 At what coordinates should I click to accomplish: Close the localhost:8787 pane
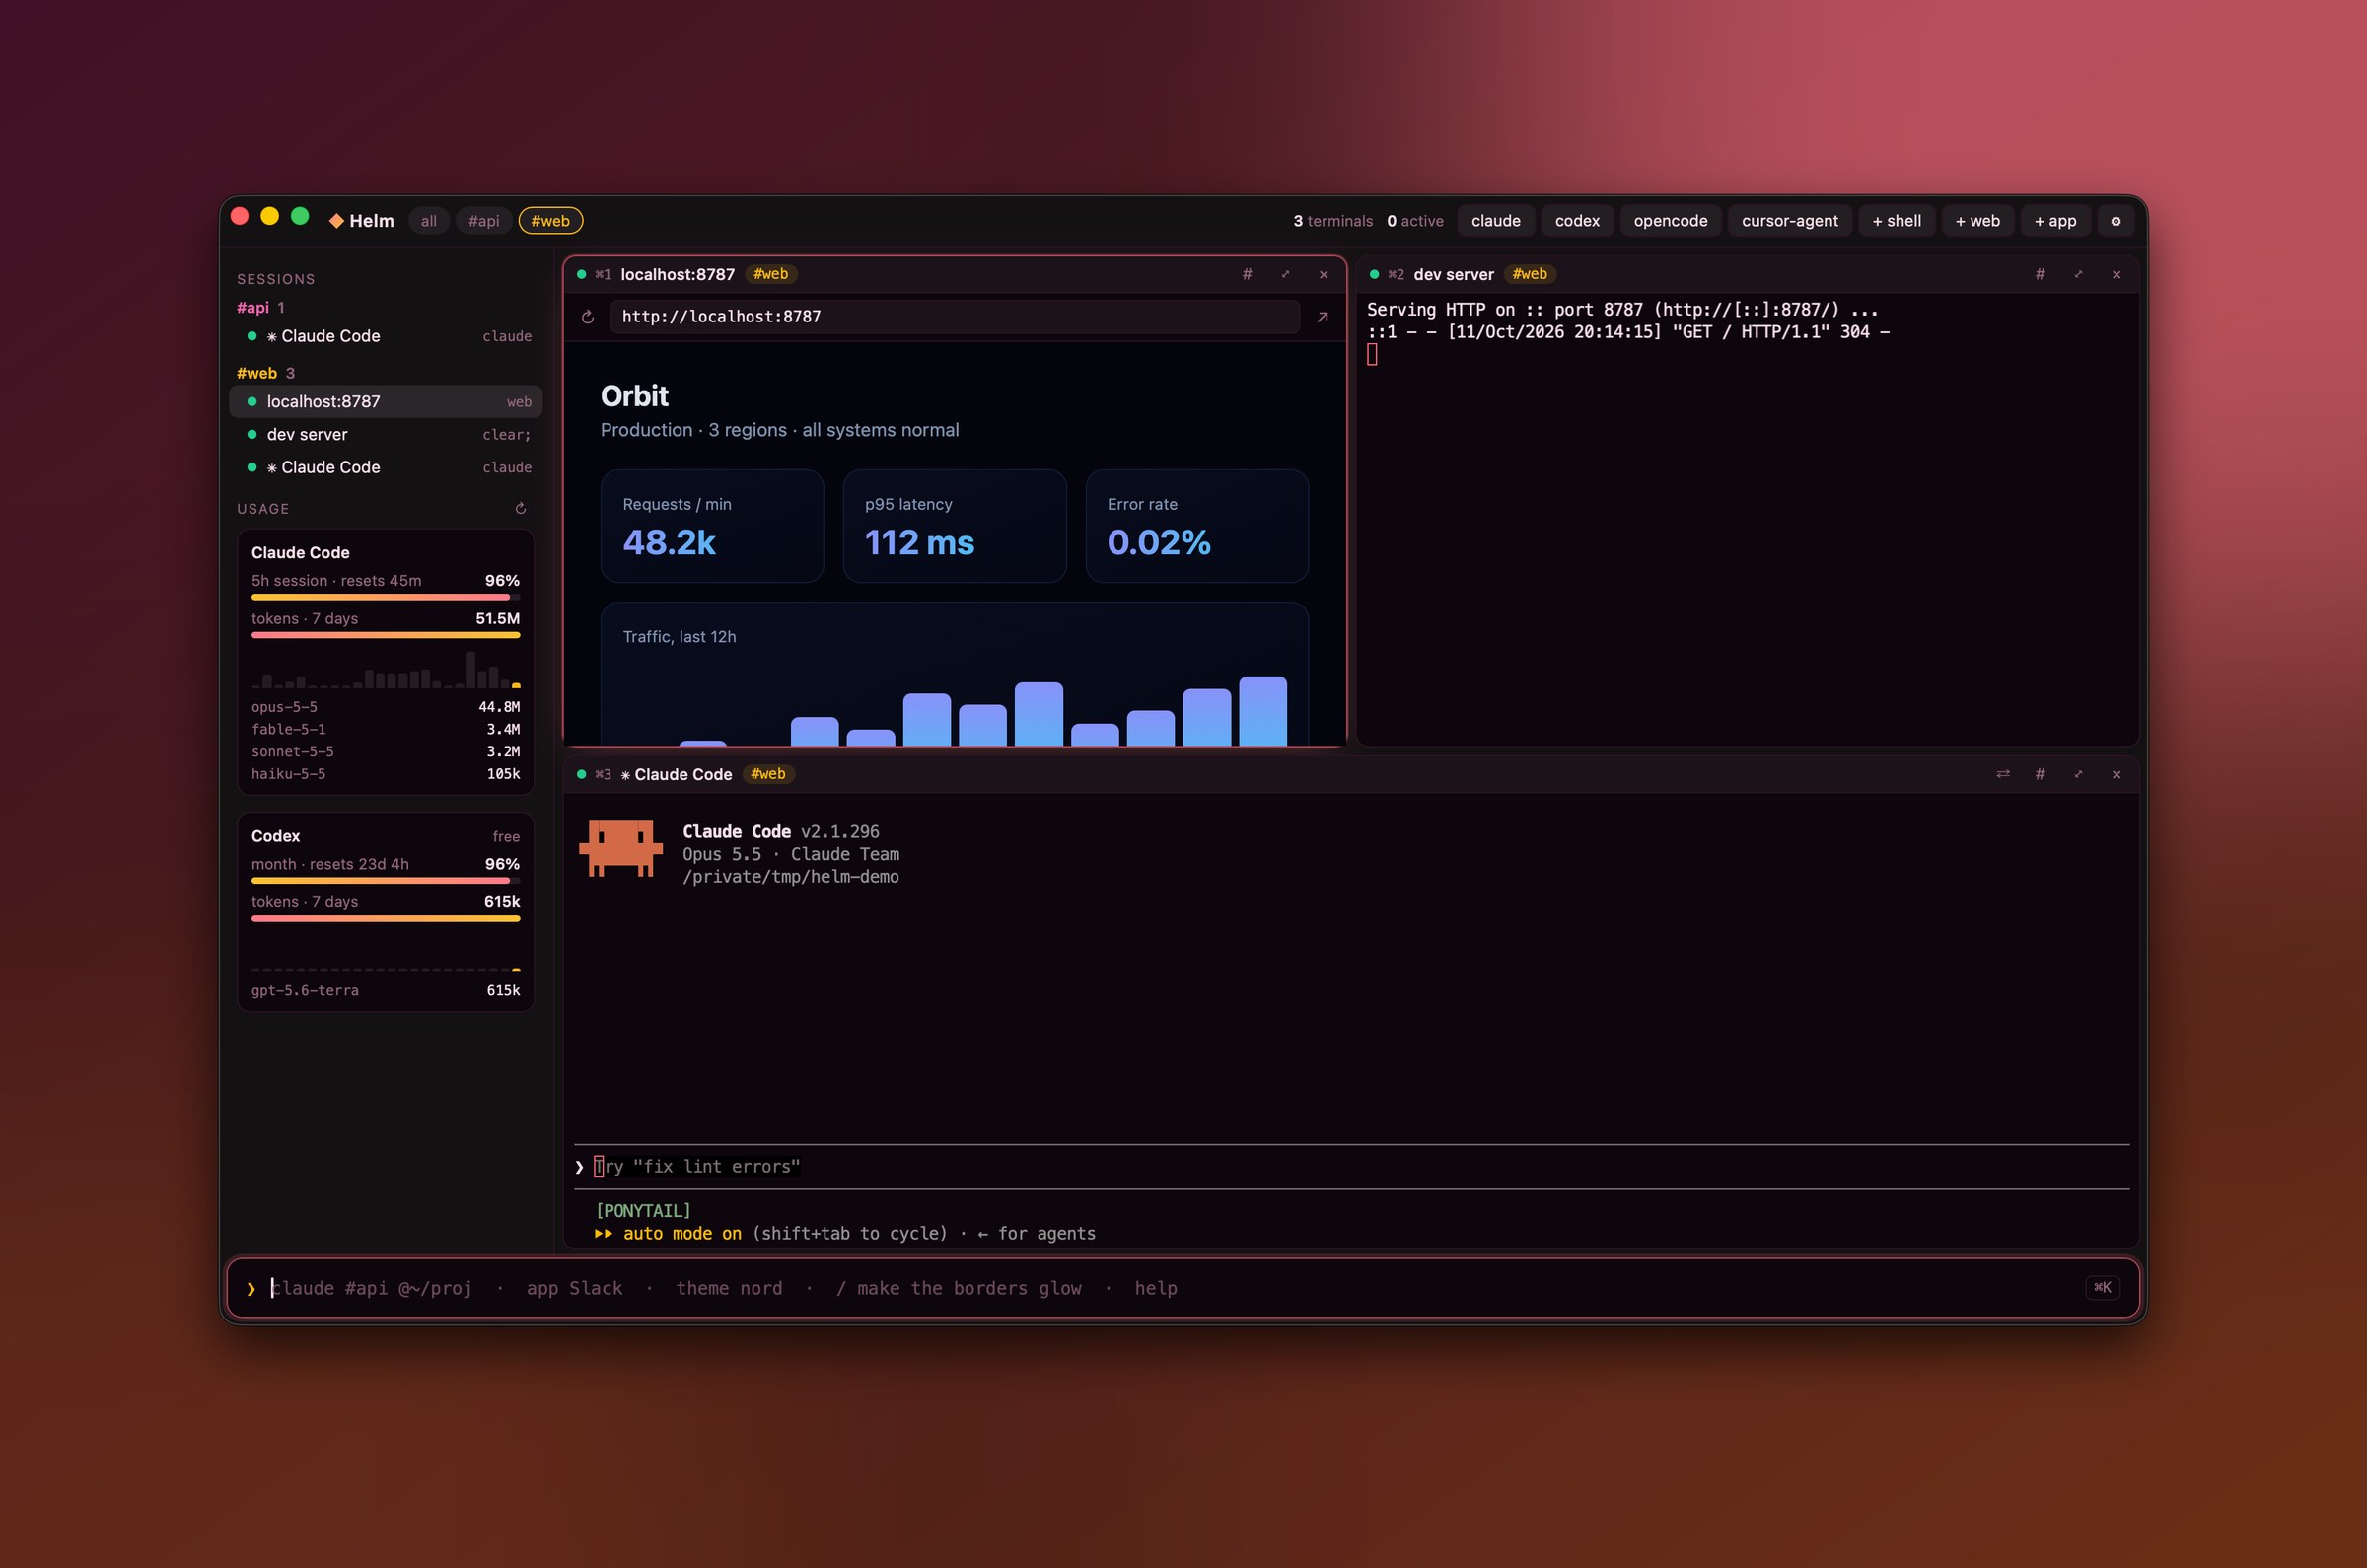click(x=1323, y=274)
